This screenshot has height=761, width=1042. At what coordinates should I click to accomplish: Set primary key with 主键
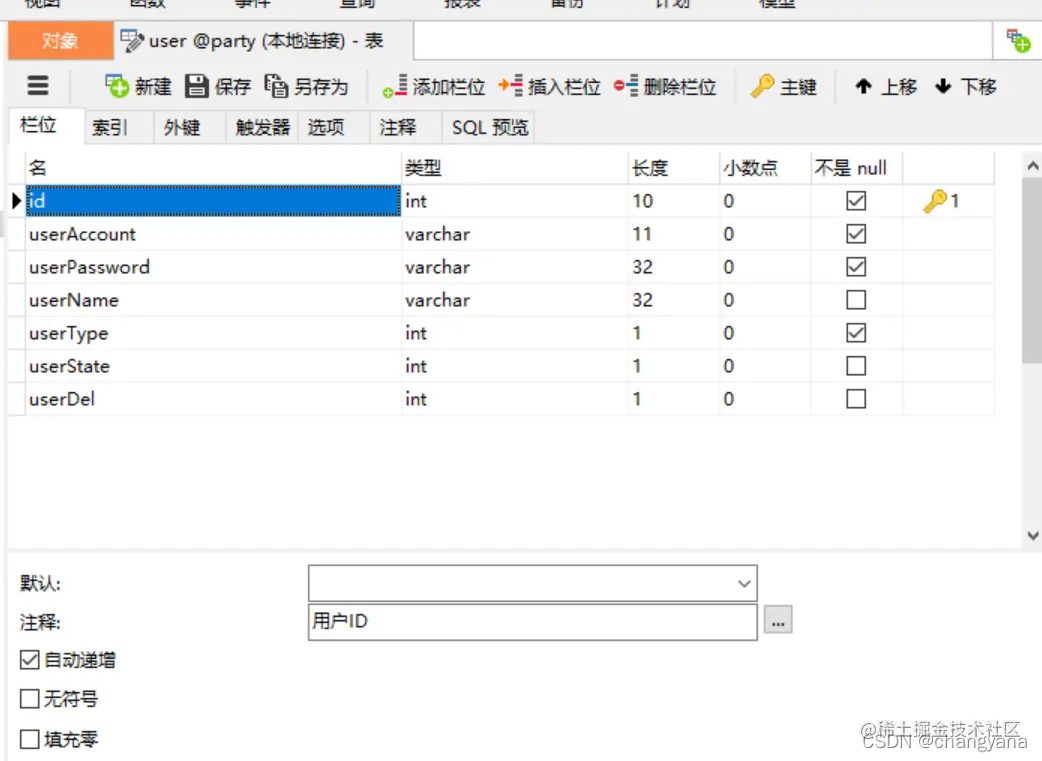[x=783, y=86]
